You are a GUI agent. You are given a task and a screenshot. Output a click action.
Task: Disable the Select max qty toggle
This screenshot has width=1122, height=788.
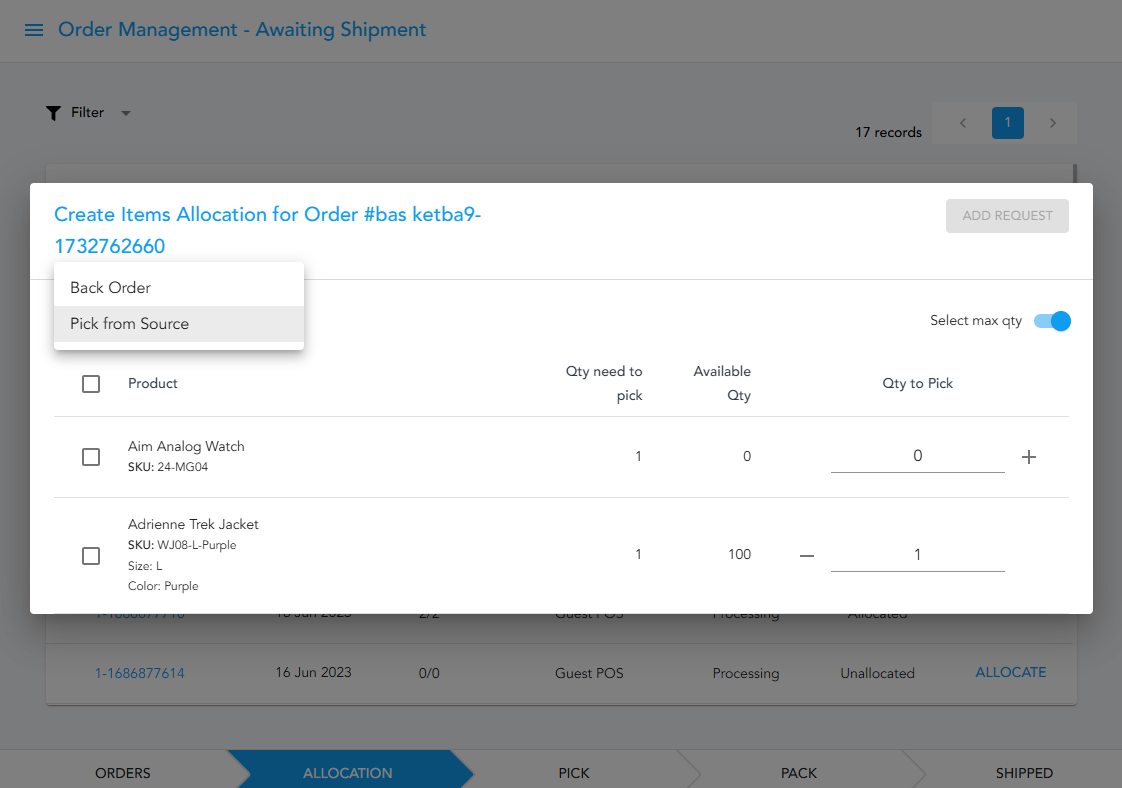pos(1051,321)
